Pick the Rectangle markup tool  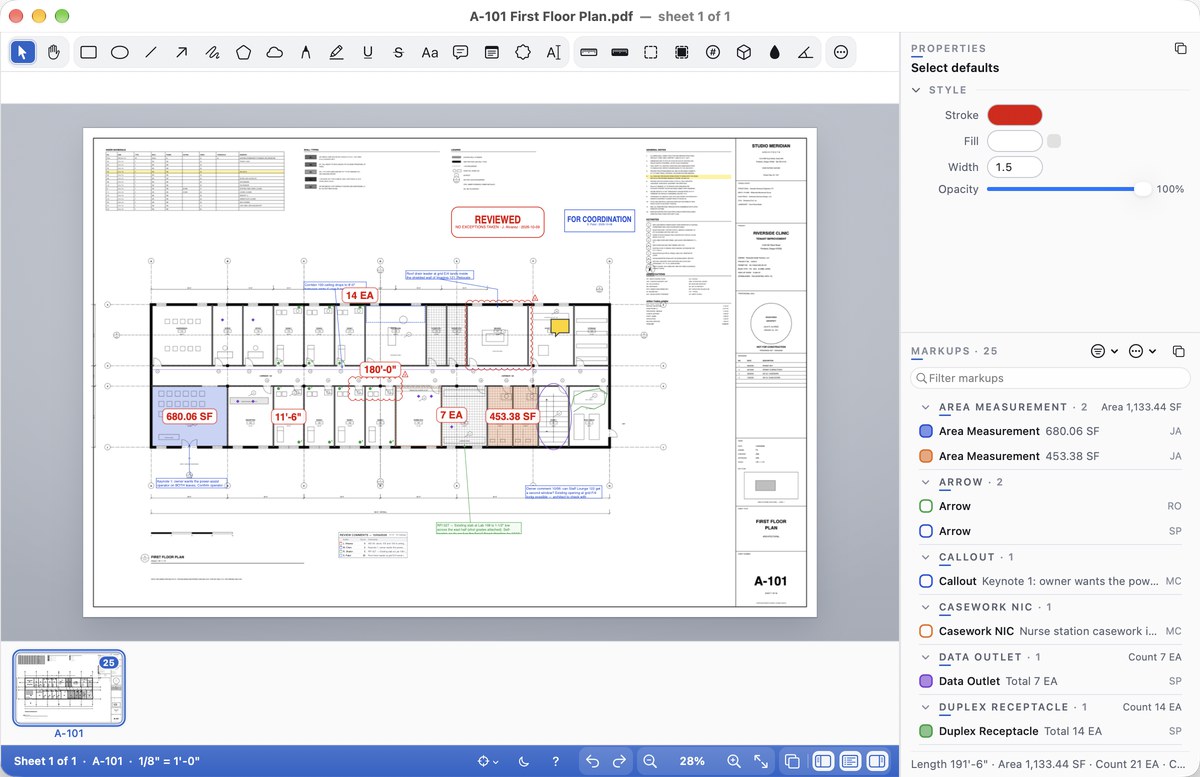tap(88, 52)
